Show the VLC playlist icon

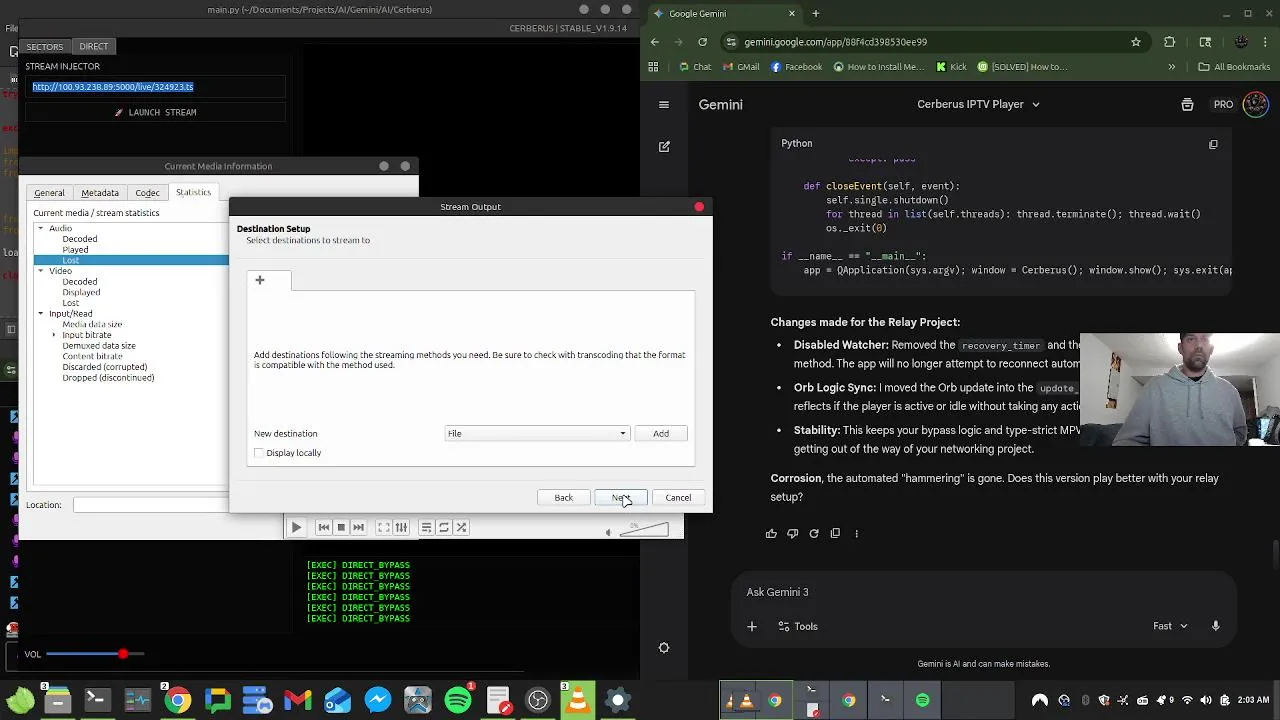(x=426, y=527)
